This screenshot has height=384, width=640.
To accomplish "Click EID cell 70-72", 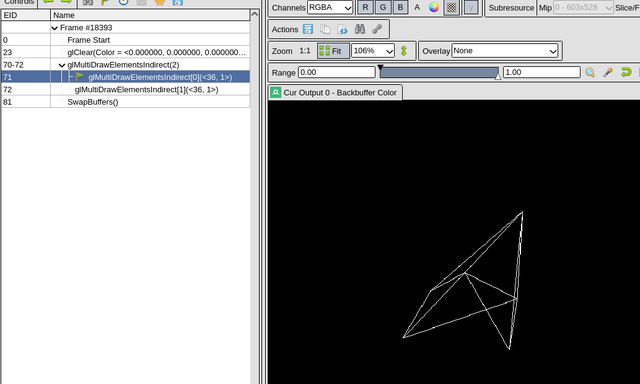I will (26, 65).
